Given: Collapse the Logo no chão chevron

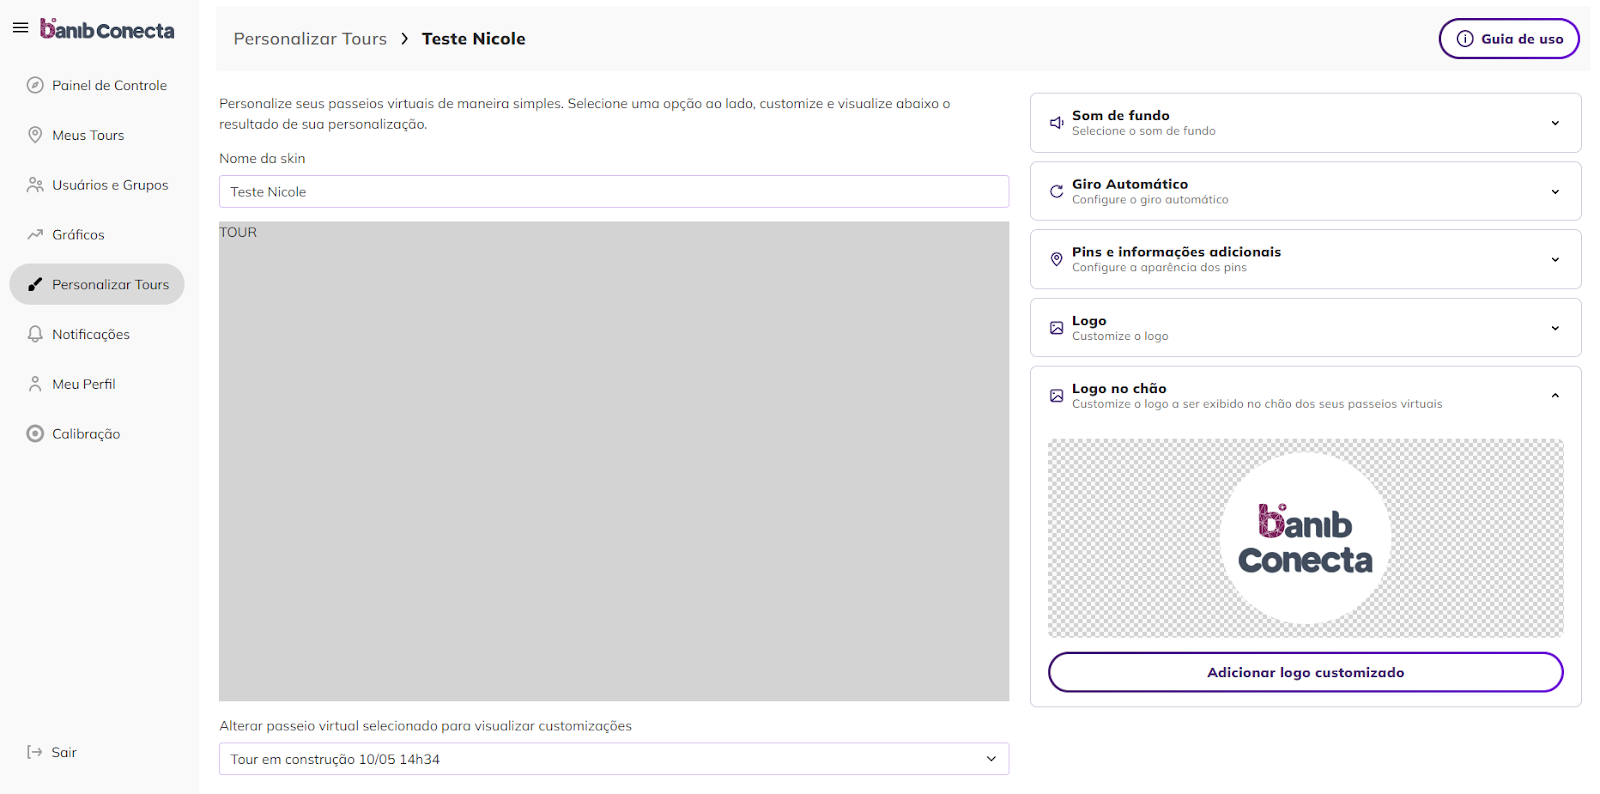Looking at the screenshot, I should coord(1555,396).
